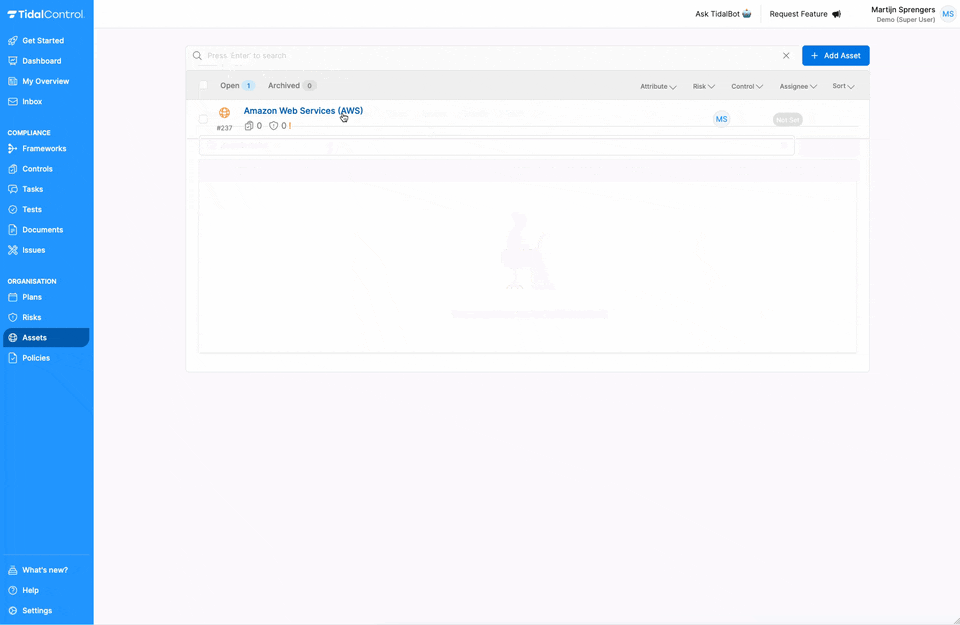The width and height of the screenshot is (960, 625).
Task: Open the Sort options dropdown
Action: (842, 86)
